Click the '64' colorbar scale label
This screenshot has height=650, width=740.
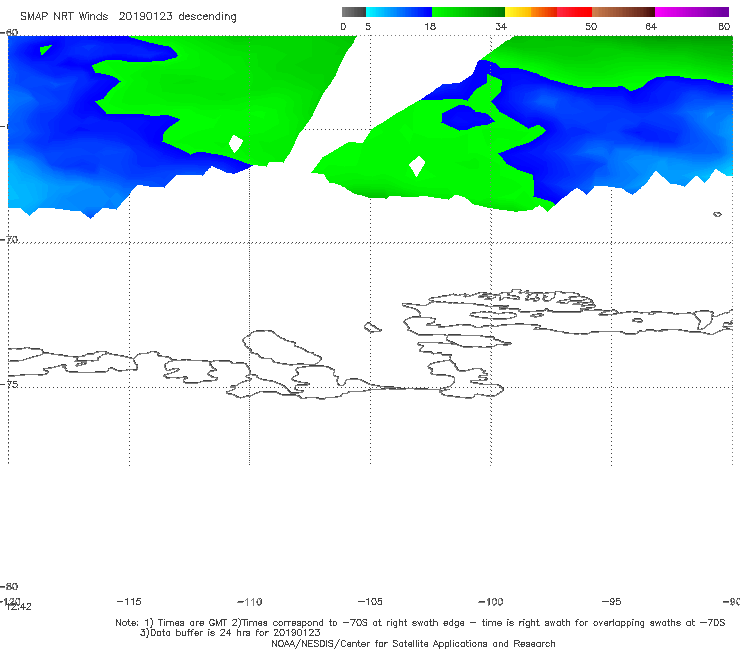click(651, 26)
